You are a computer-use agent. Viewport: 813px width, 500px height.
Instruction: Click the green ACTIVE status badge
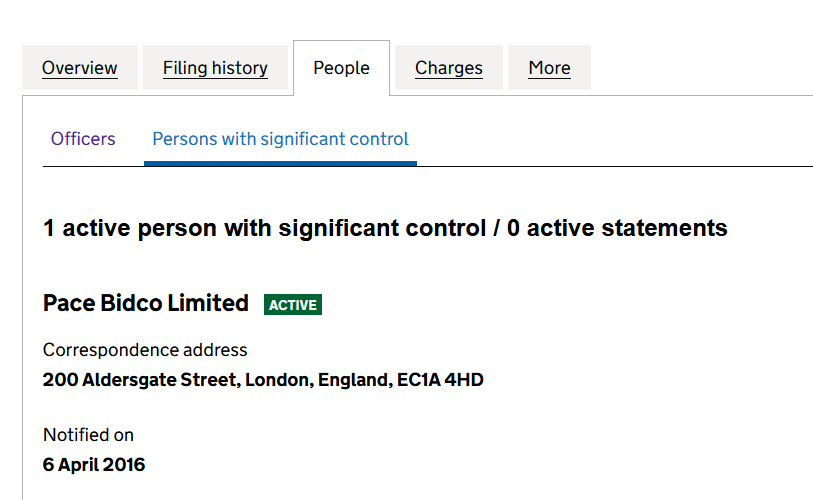pos(293,305)
